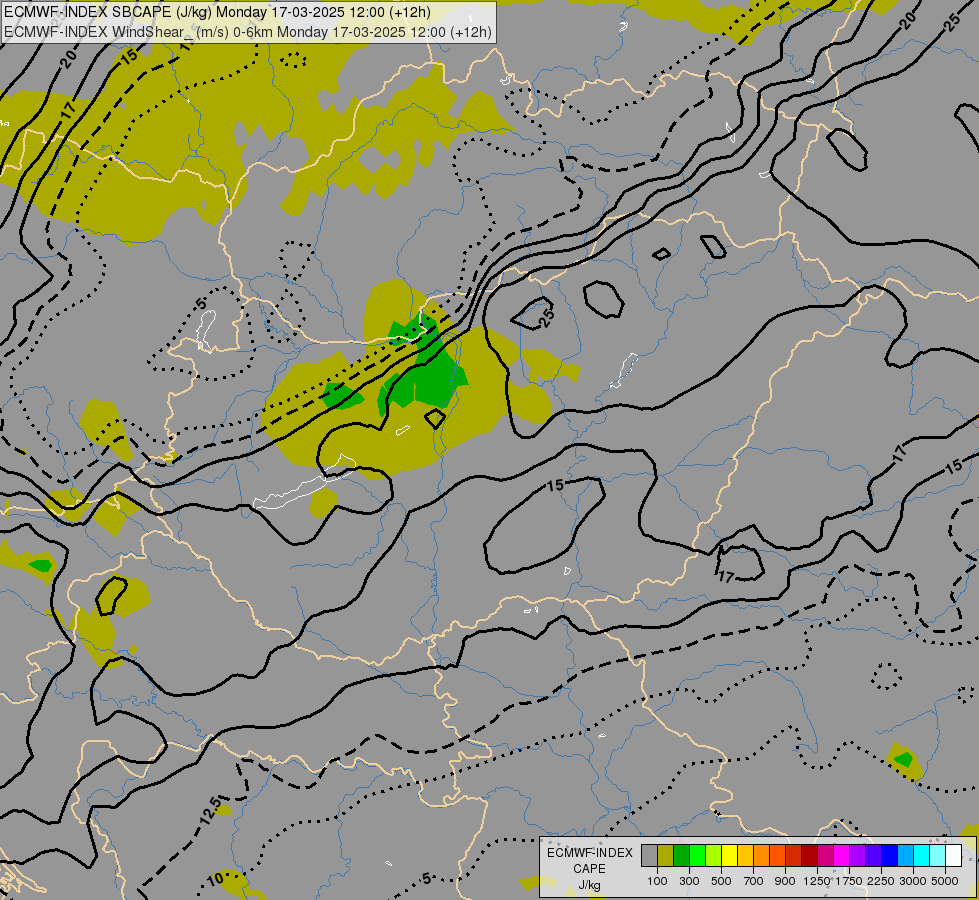Click the olive swatch in the CAPE legend
The image size is (979, 900).
click(x=666, y=855)
